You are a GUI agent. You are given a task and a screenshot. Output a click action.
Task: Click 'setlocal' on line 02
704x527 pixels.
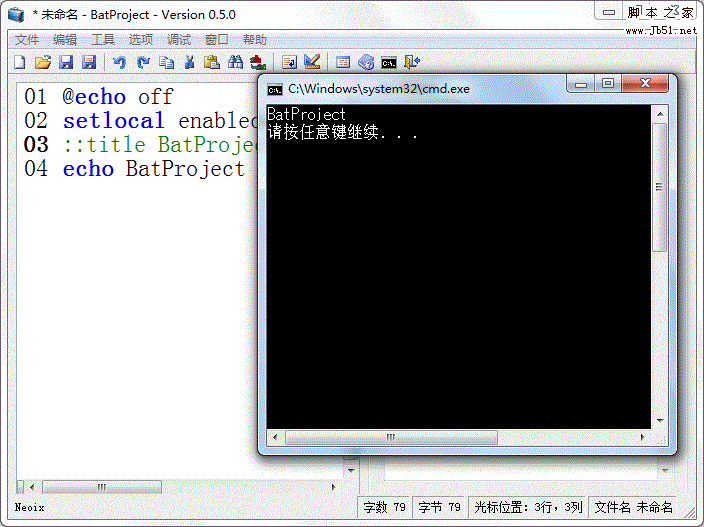click(114, 121)
